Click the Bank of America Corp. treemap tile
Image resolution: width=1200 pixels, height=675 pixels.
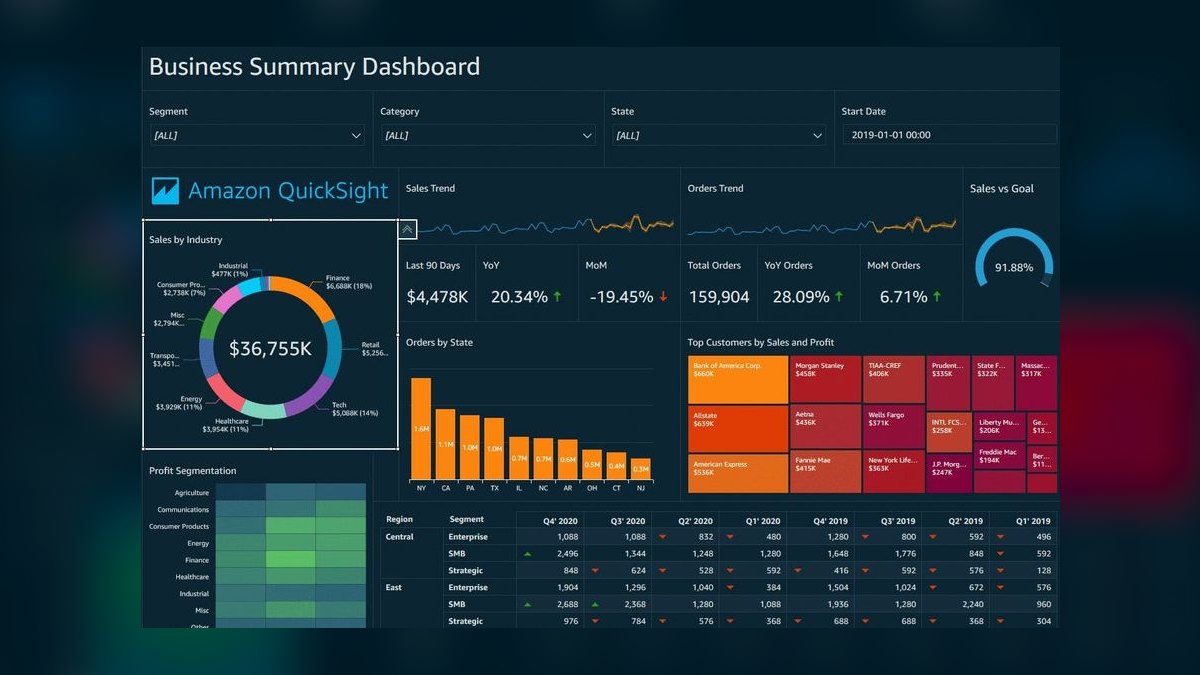739,380
